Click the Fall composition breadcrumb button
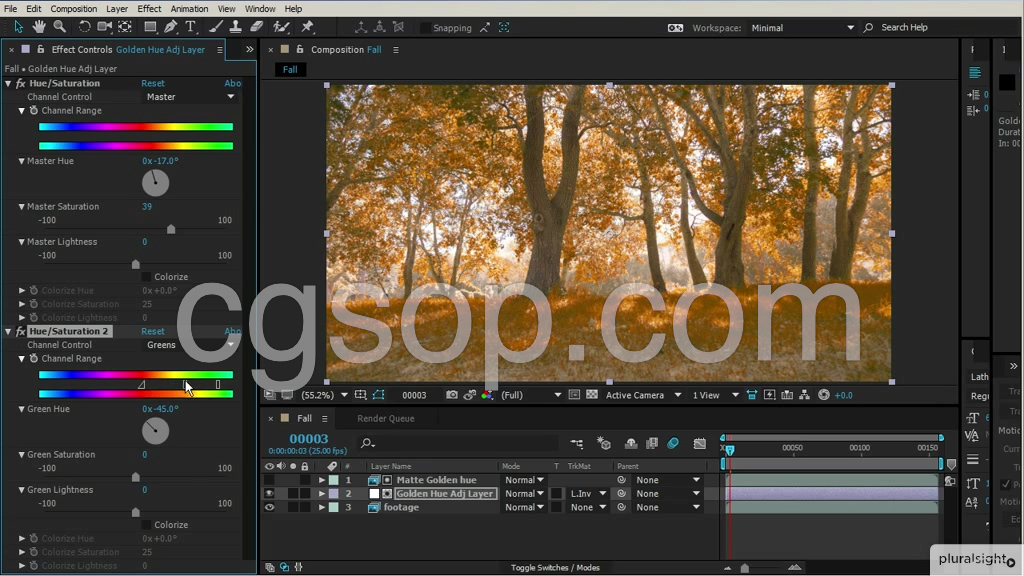This screenshot has height=576, width=1024. point(290,70)
